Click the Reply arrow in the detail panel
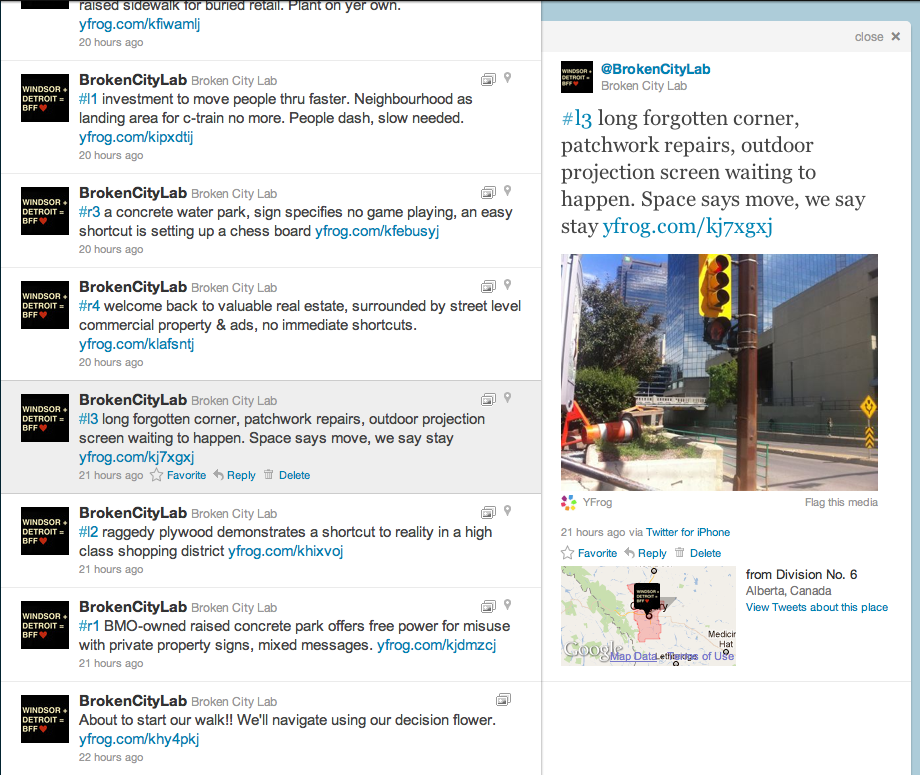Screen dimensions: 920x775 click(645, 553)
